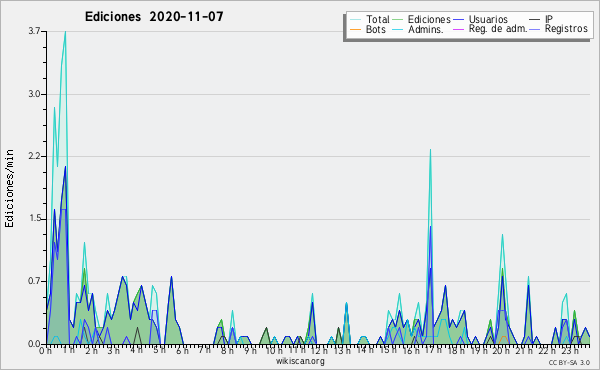
Task: Click the 2.2 y-axis value
Action: pos(34,156)
